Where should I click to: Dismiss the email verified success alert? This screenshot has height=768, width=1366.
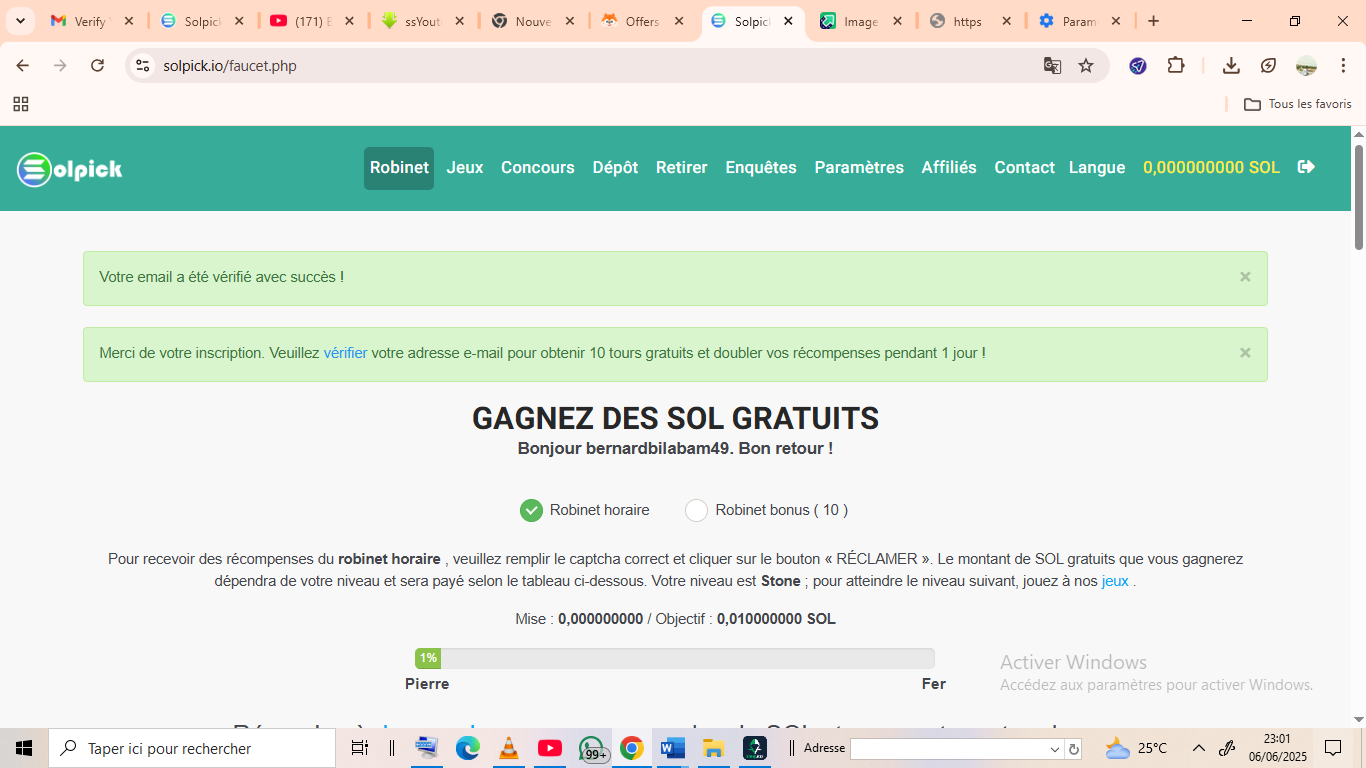[x=1245, y=277]
